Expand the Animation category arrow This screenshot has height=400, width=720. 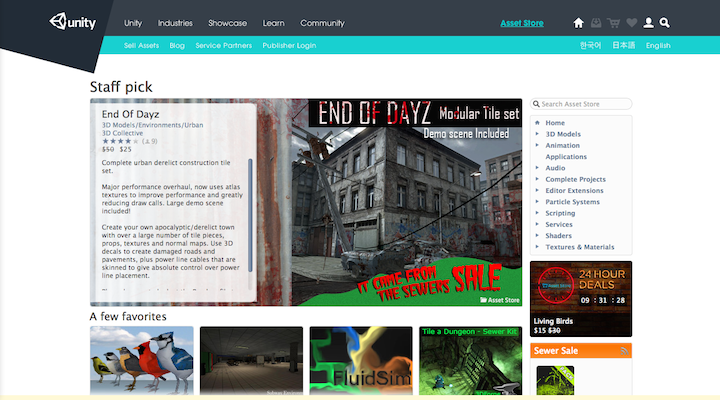click(x=537, y=145)
